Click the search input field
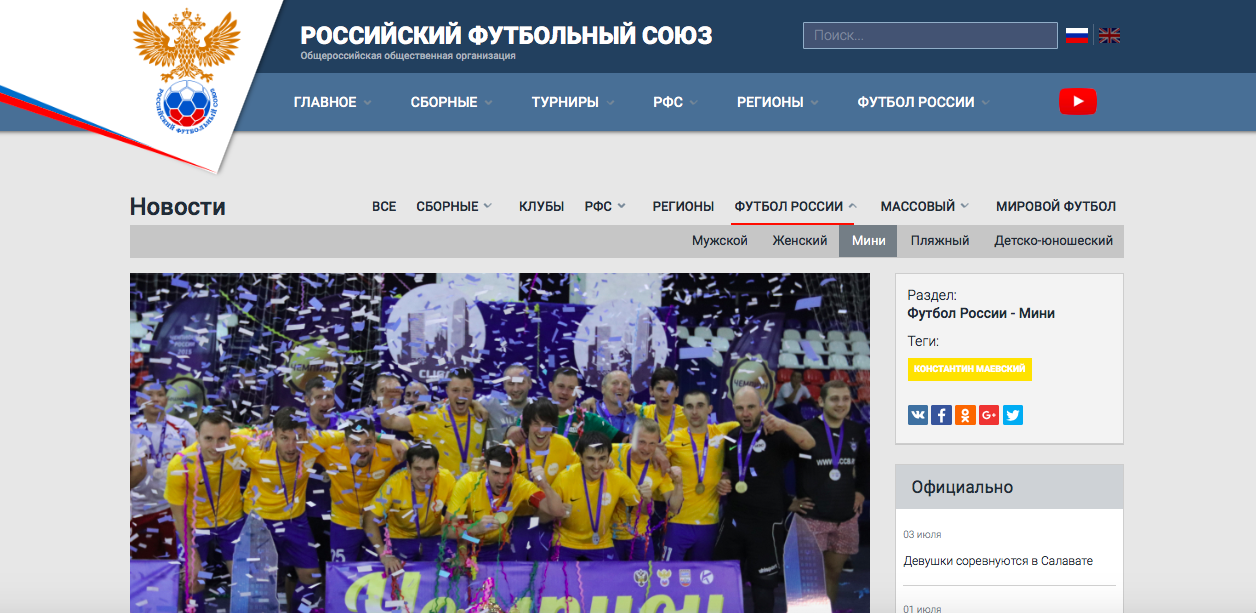Image resolution: width=1256 pixels, height=613 pixels. point(929,36)
